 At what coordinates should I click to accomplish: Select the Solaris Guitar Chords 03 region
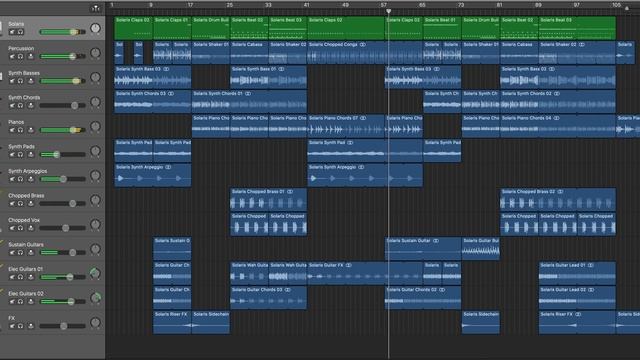click(x=269, y=298)
